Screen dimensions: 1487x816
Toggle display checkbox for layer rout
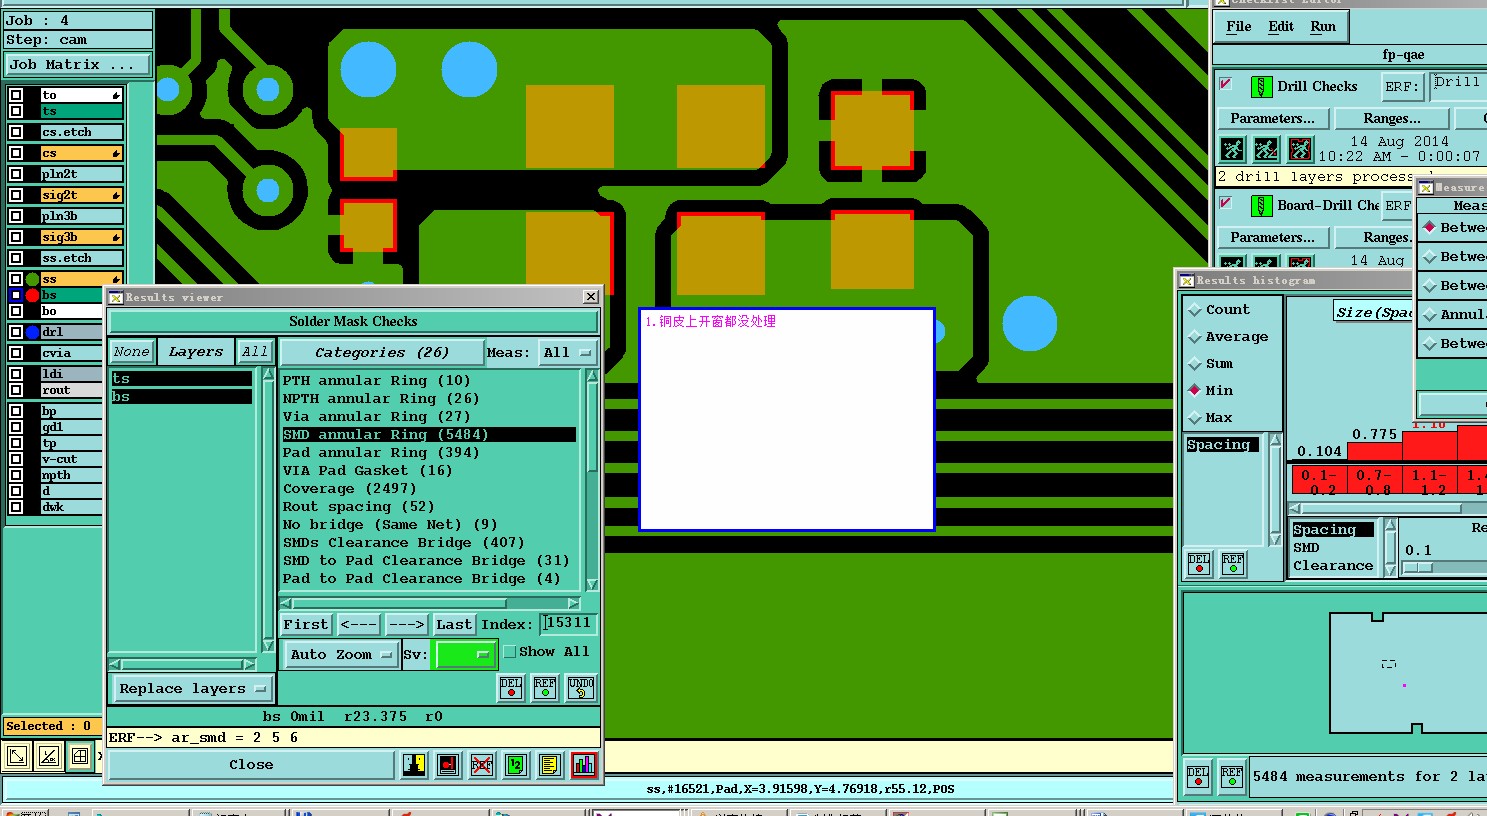(16, 390)
